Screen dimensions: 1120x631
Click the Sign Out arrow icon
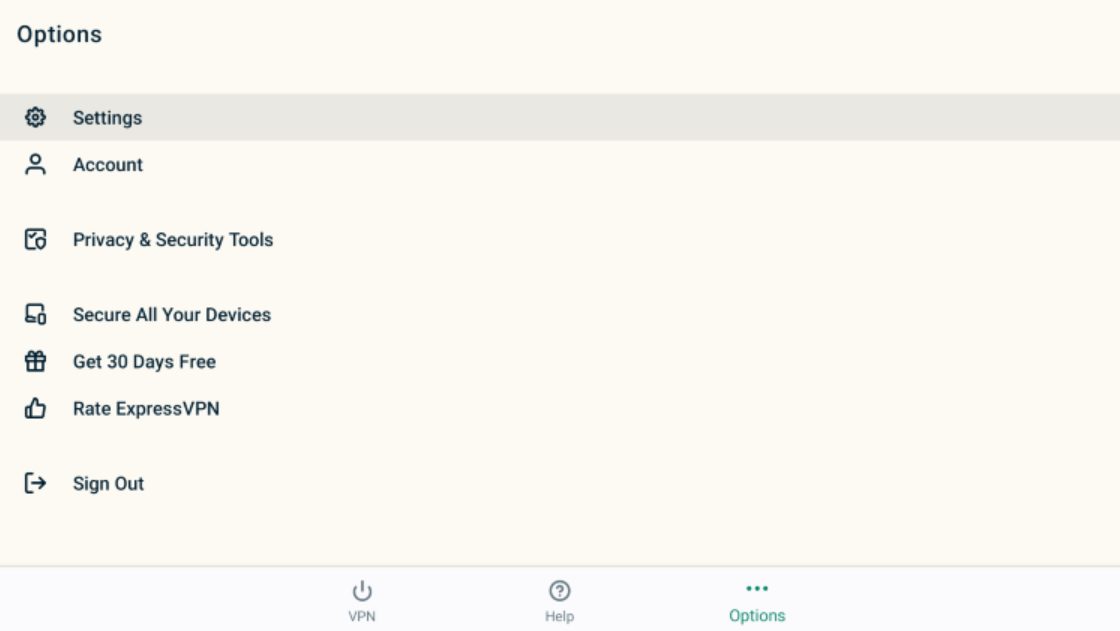(x=35, y=483)
